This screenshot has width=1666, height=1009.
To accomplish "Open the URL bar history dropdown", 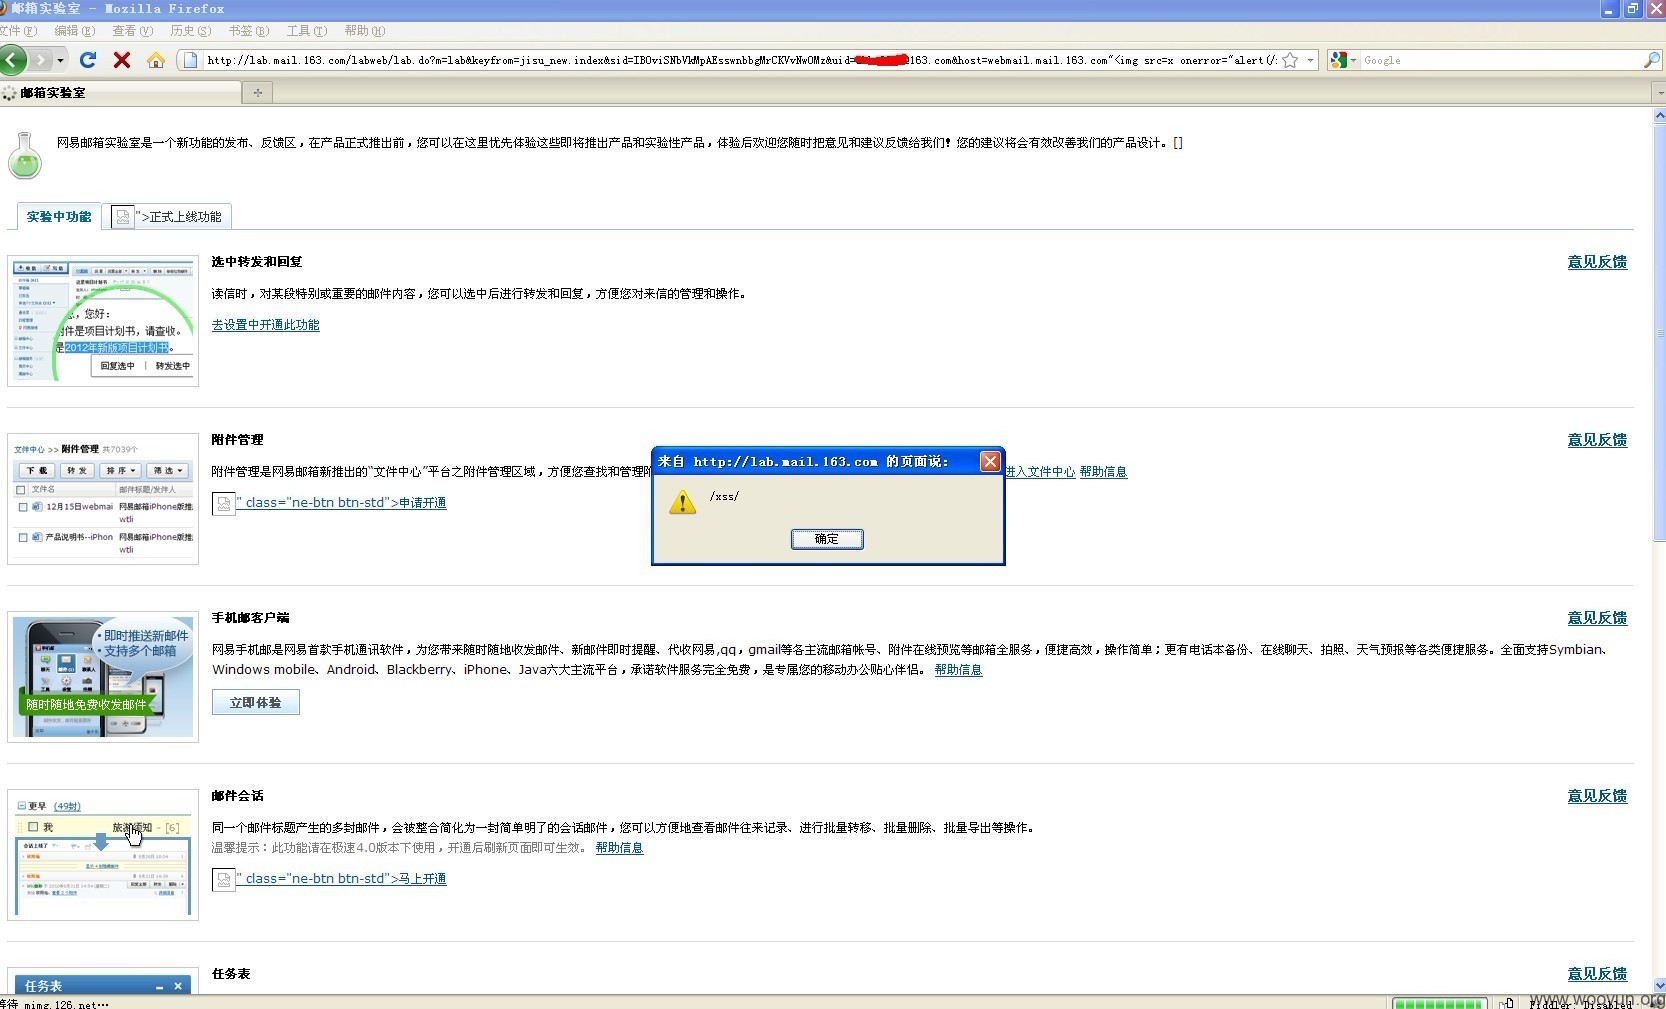I will click(1310, 60).
